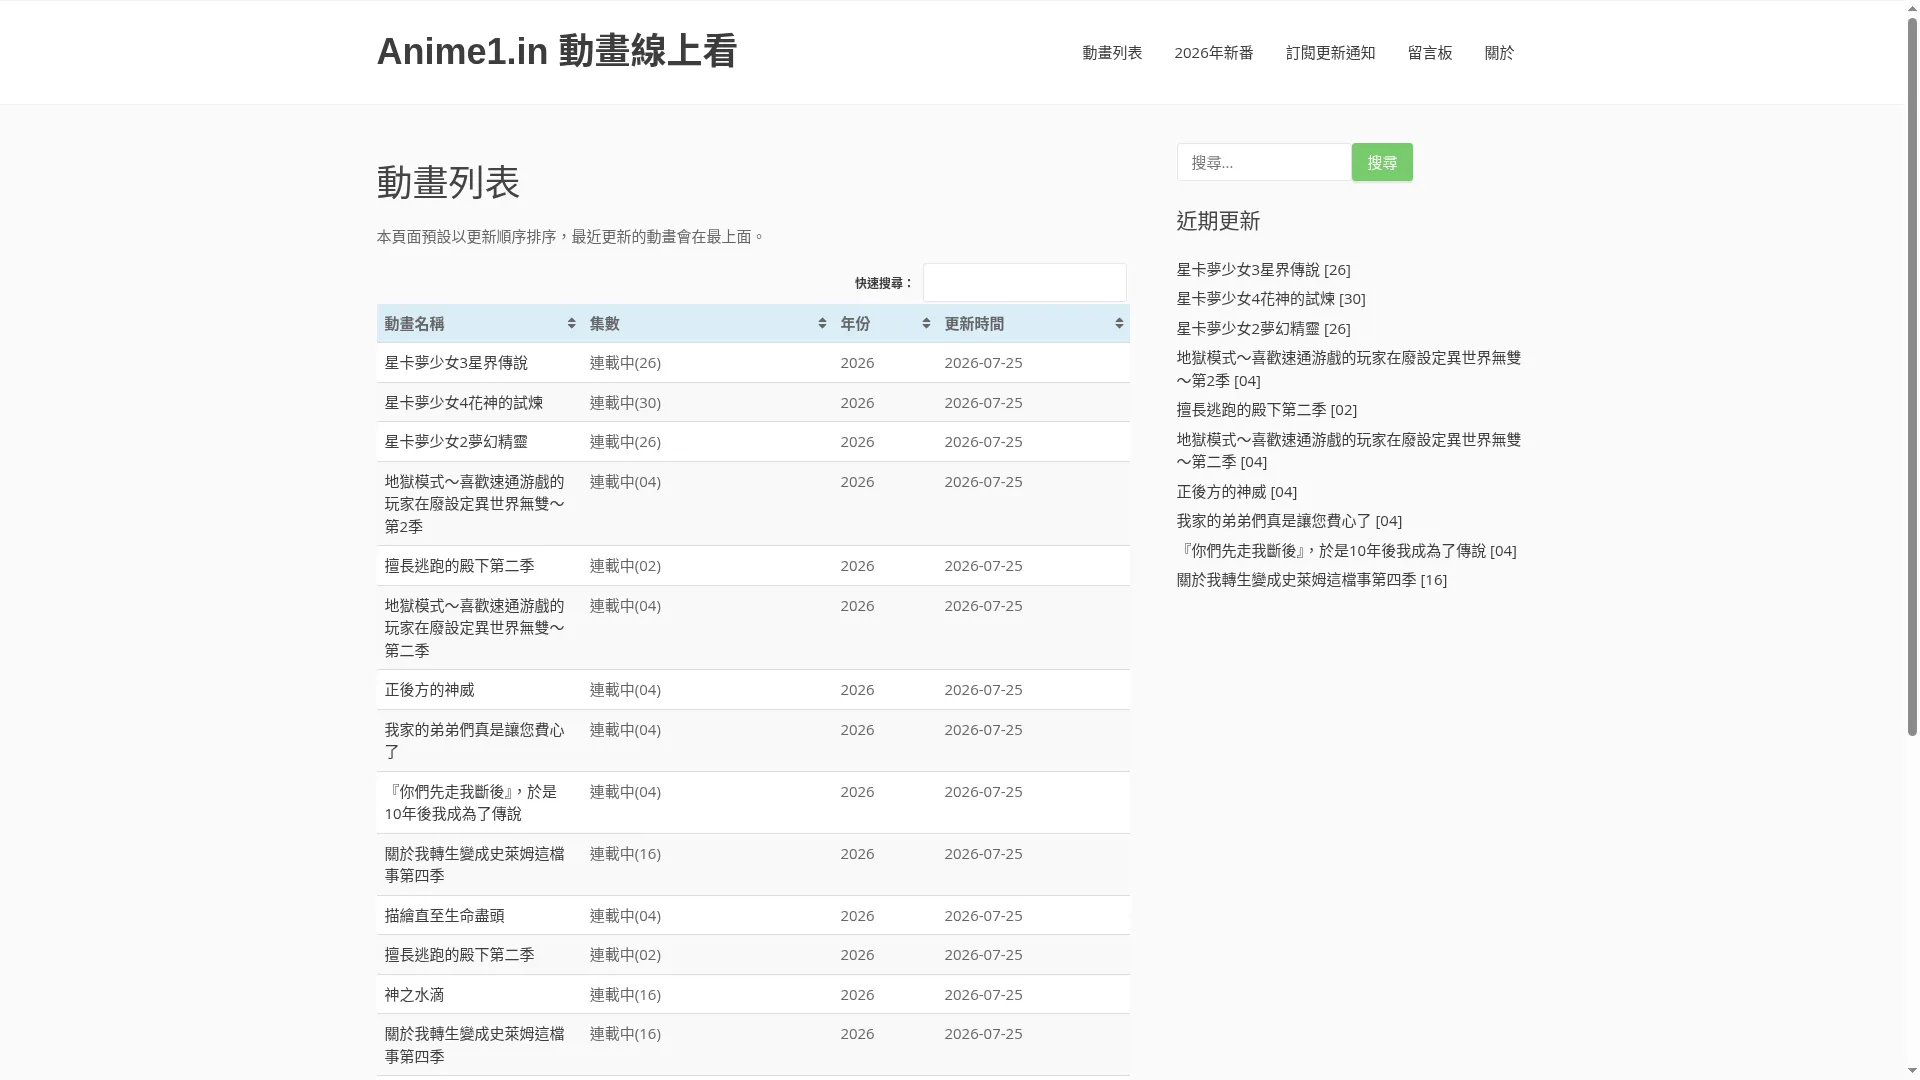This screenshot has width=1920, height=1080.
Task: Open 星卡夢少女4花神的試煉 in the table
Action: pyautogui.click(x=464, y=403)
